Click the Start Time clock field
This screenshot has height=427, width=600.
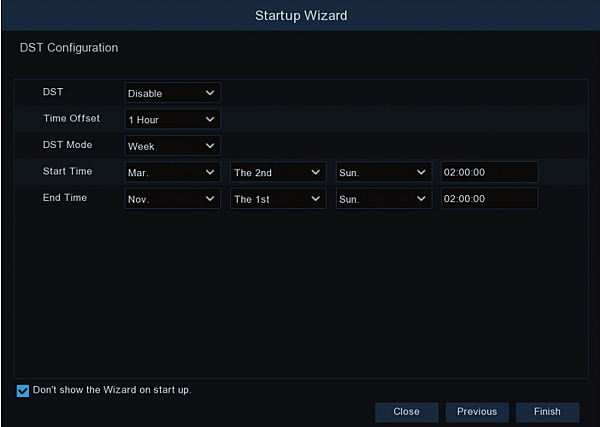(x=489, y=172)
